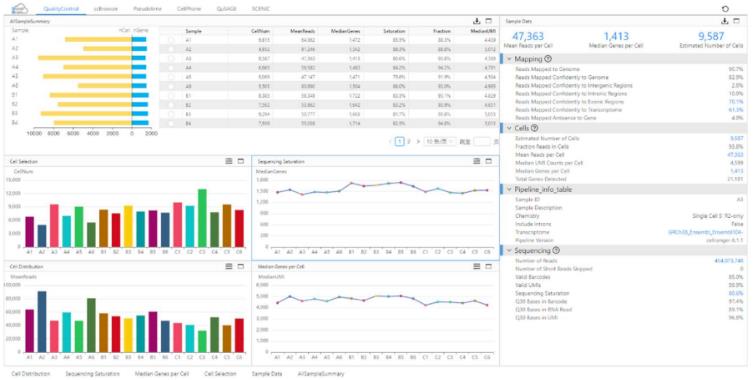
Task: Collapse the Cells section
Action: point(509,128)
